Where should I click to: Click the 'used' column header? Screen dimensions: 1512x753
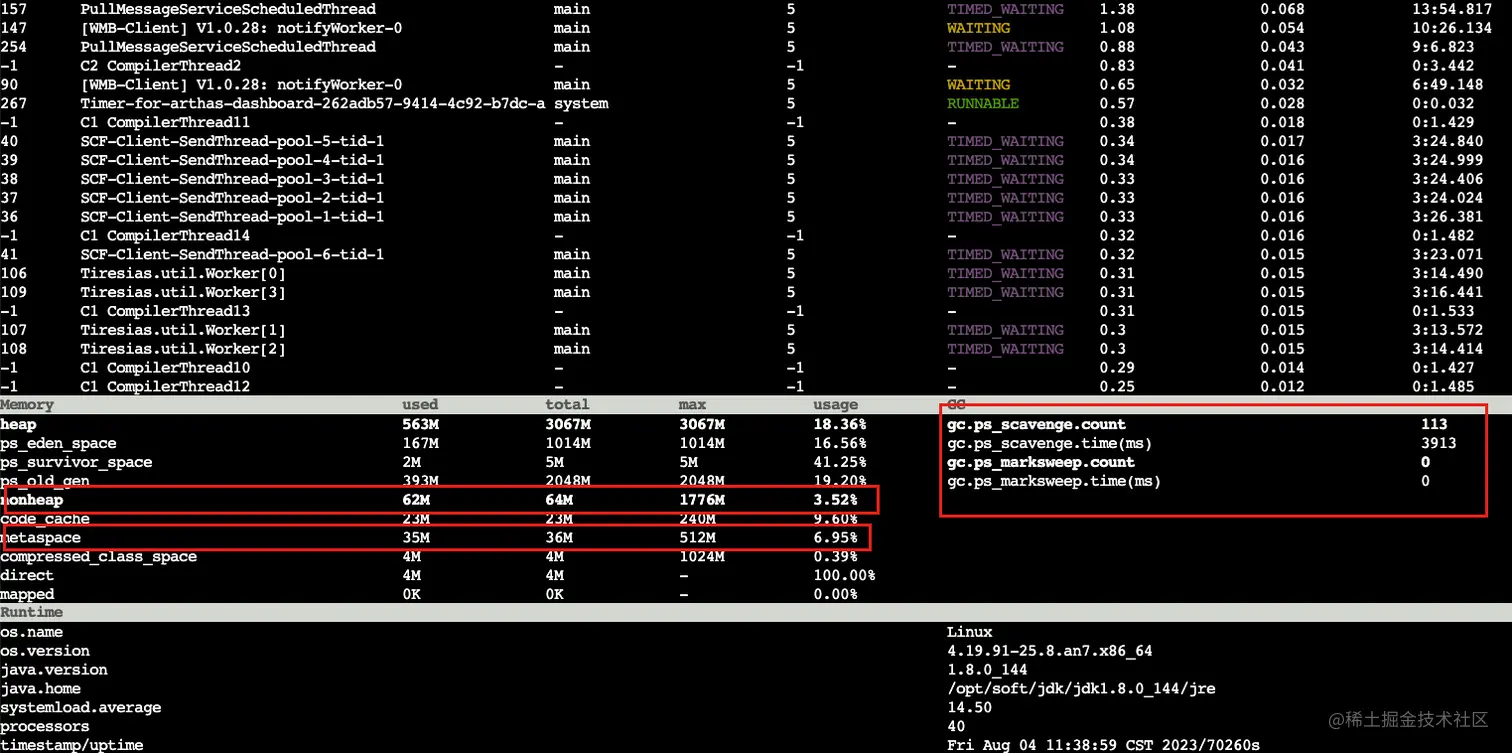click(420, 405)
